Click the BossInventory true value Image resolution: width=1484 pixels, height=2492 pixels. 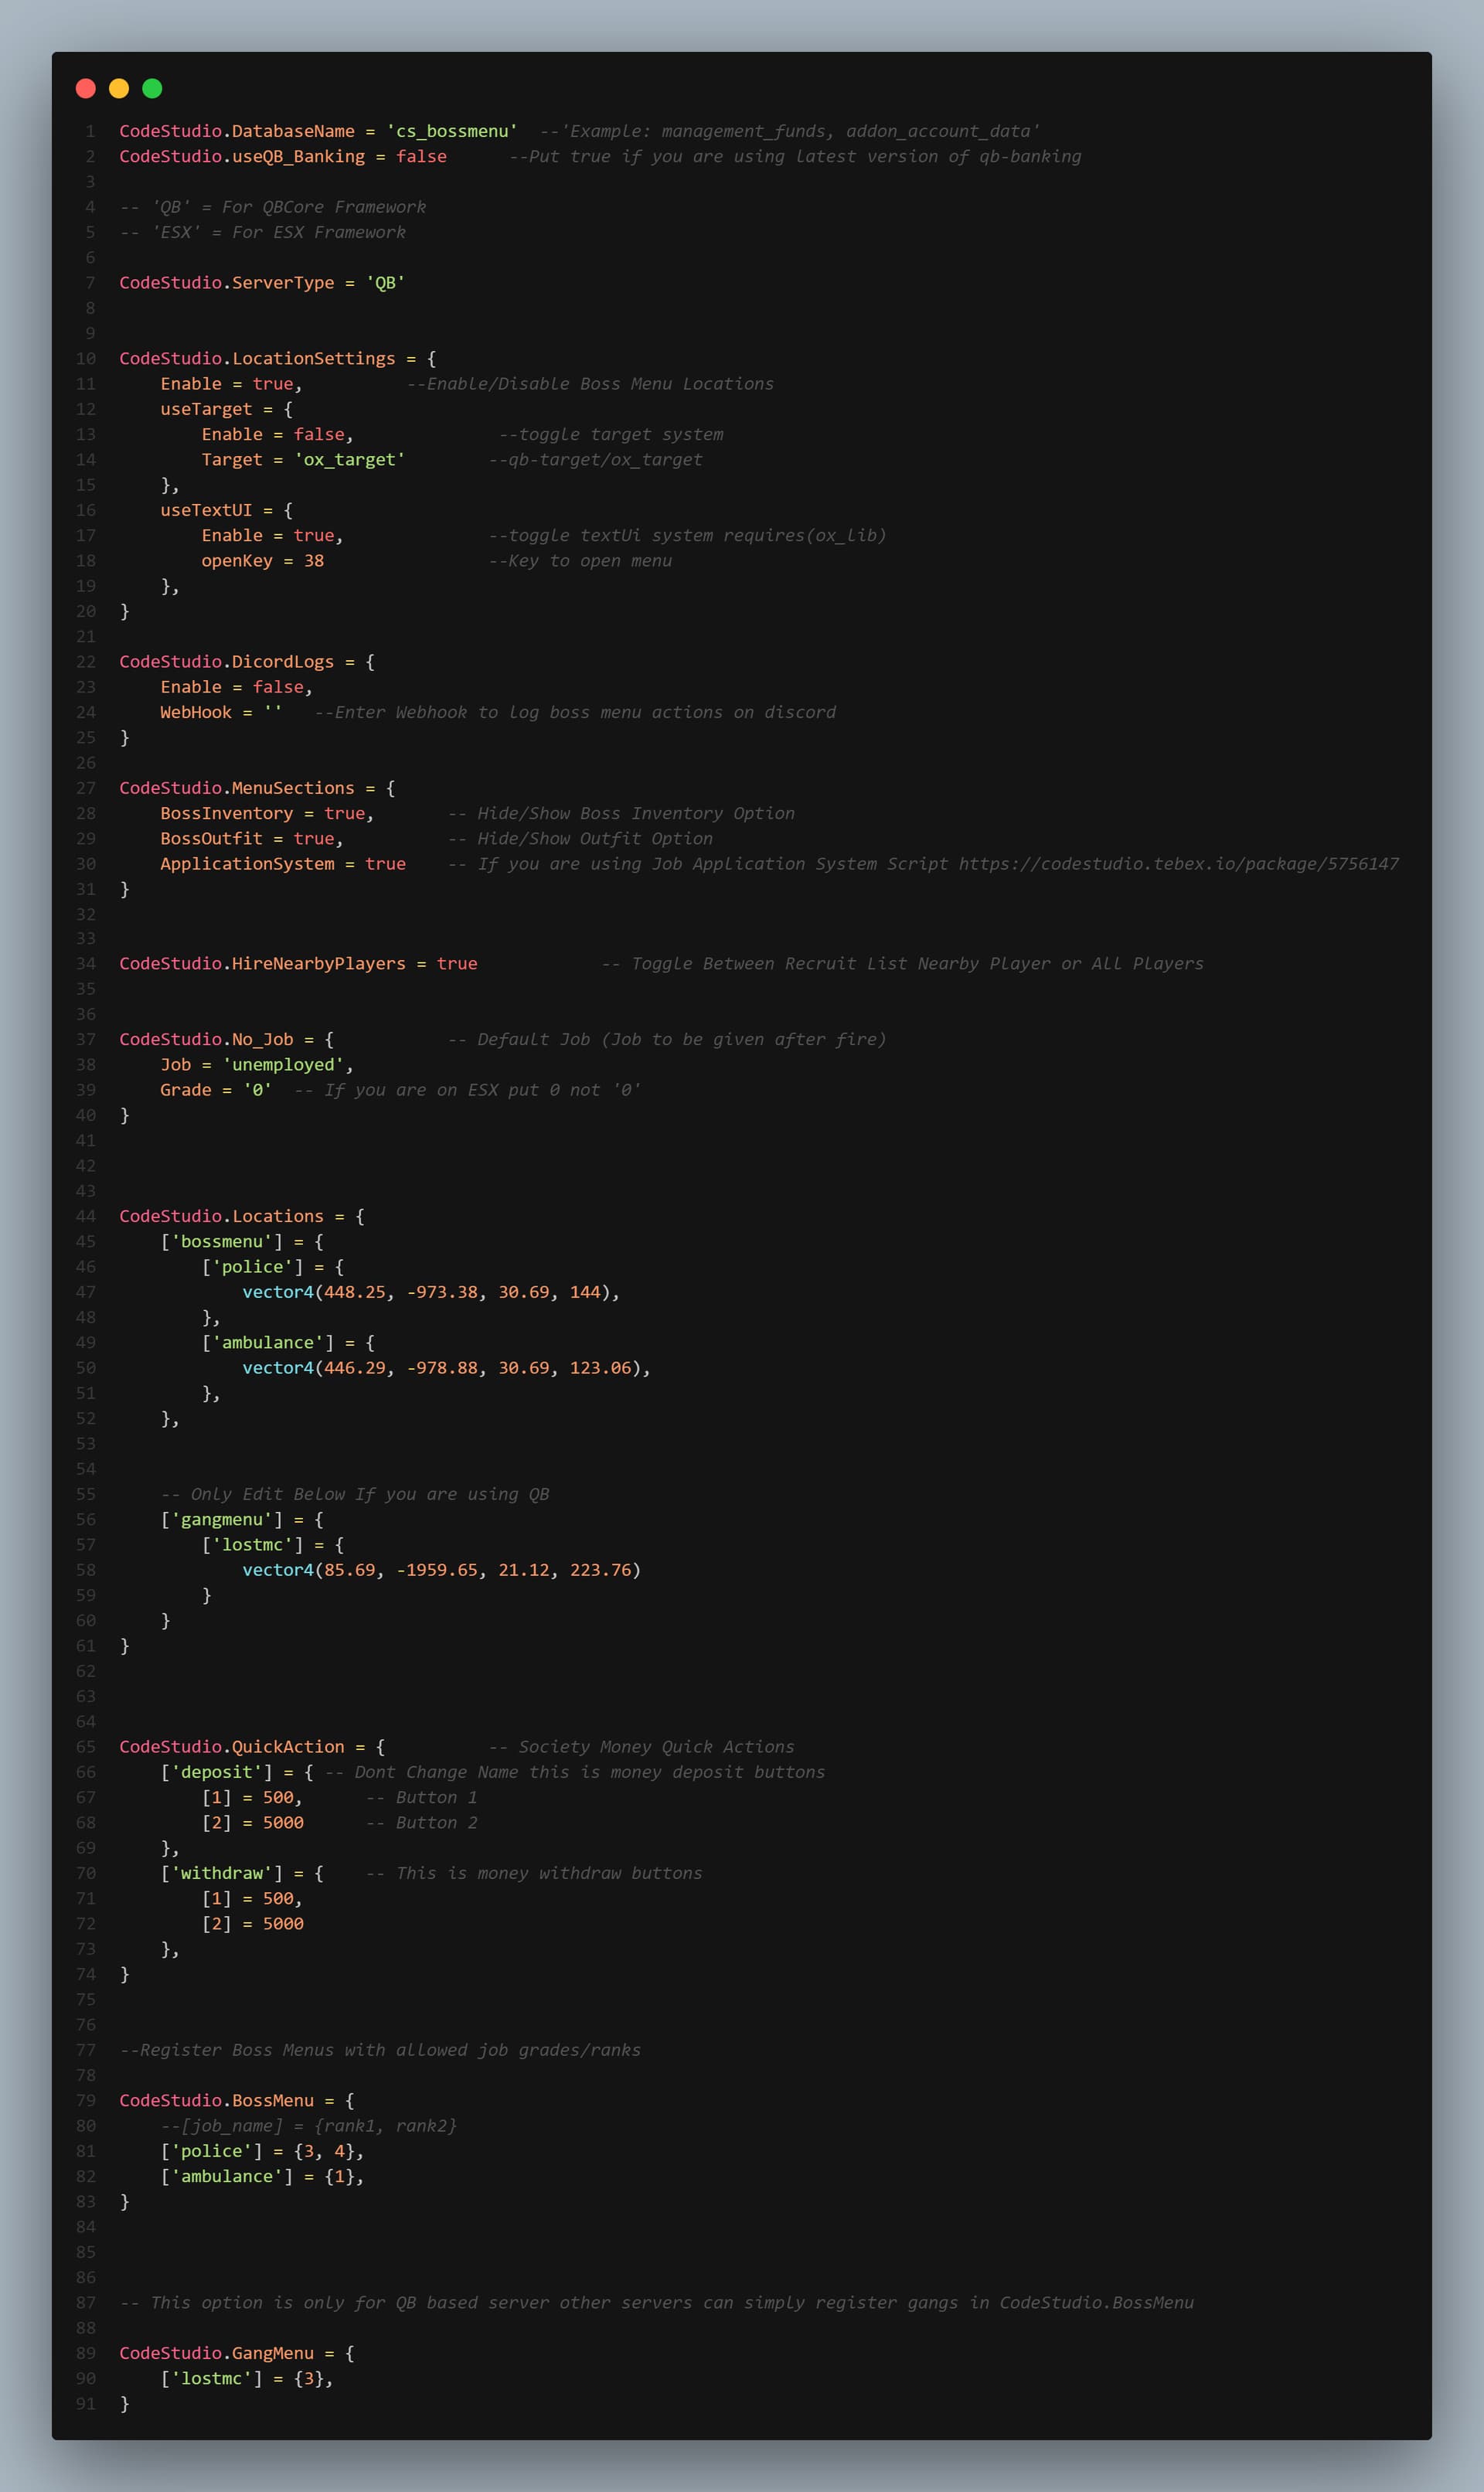coord(344,814)
